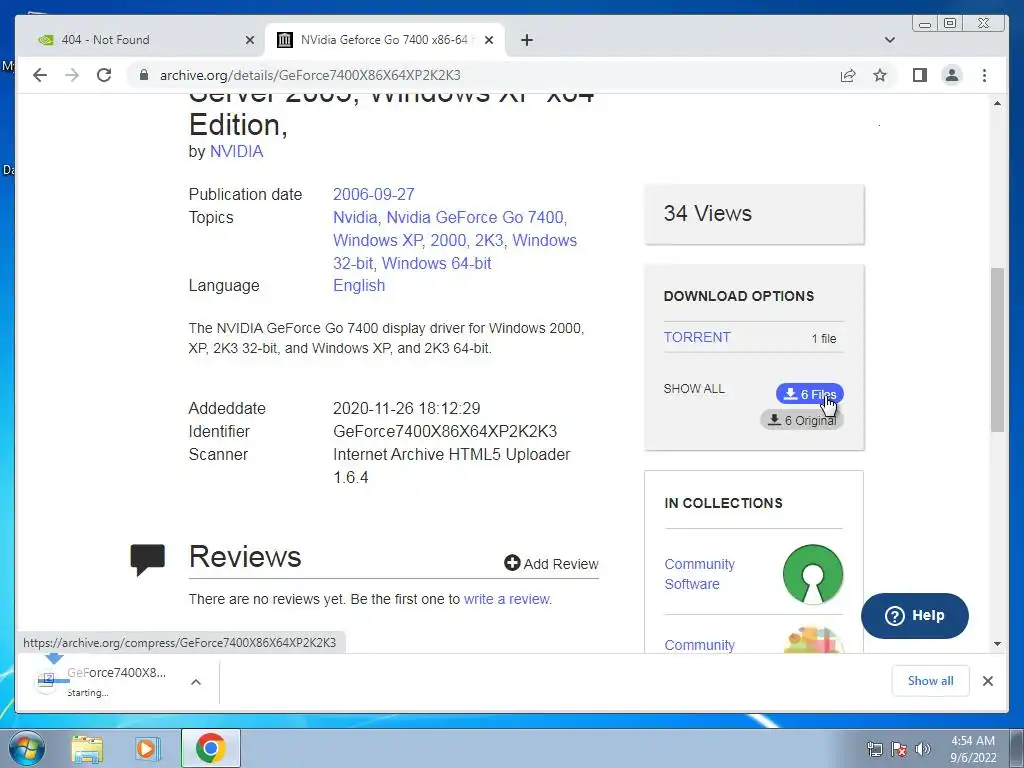Click the Chrome taskbar icon
Image resolution: width=1024 pixels, height=768 pixels.
tap(210, 749)
